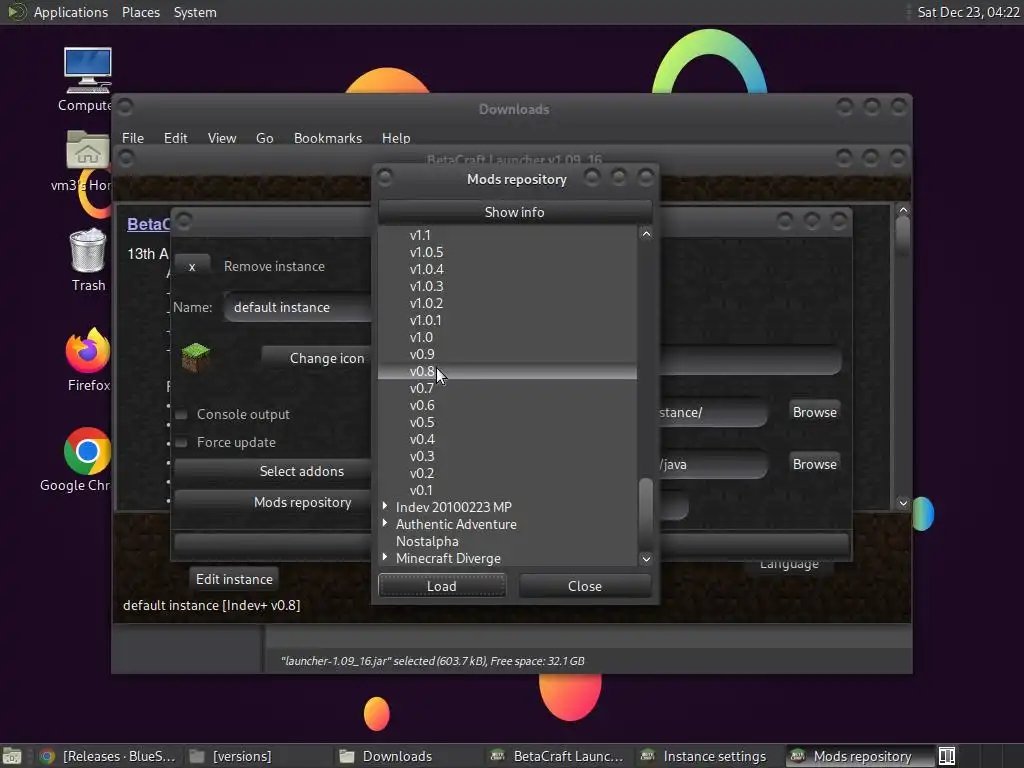
Task: Click the launcher changelog scroll down arrow
Action: click(x=903, y=502)
